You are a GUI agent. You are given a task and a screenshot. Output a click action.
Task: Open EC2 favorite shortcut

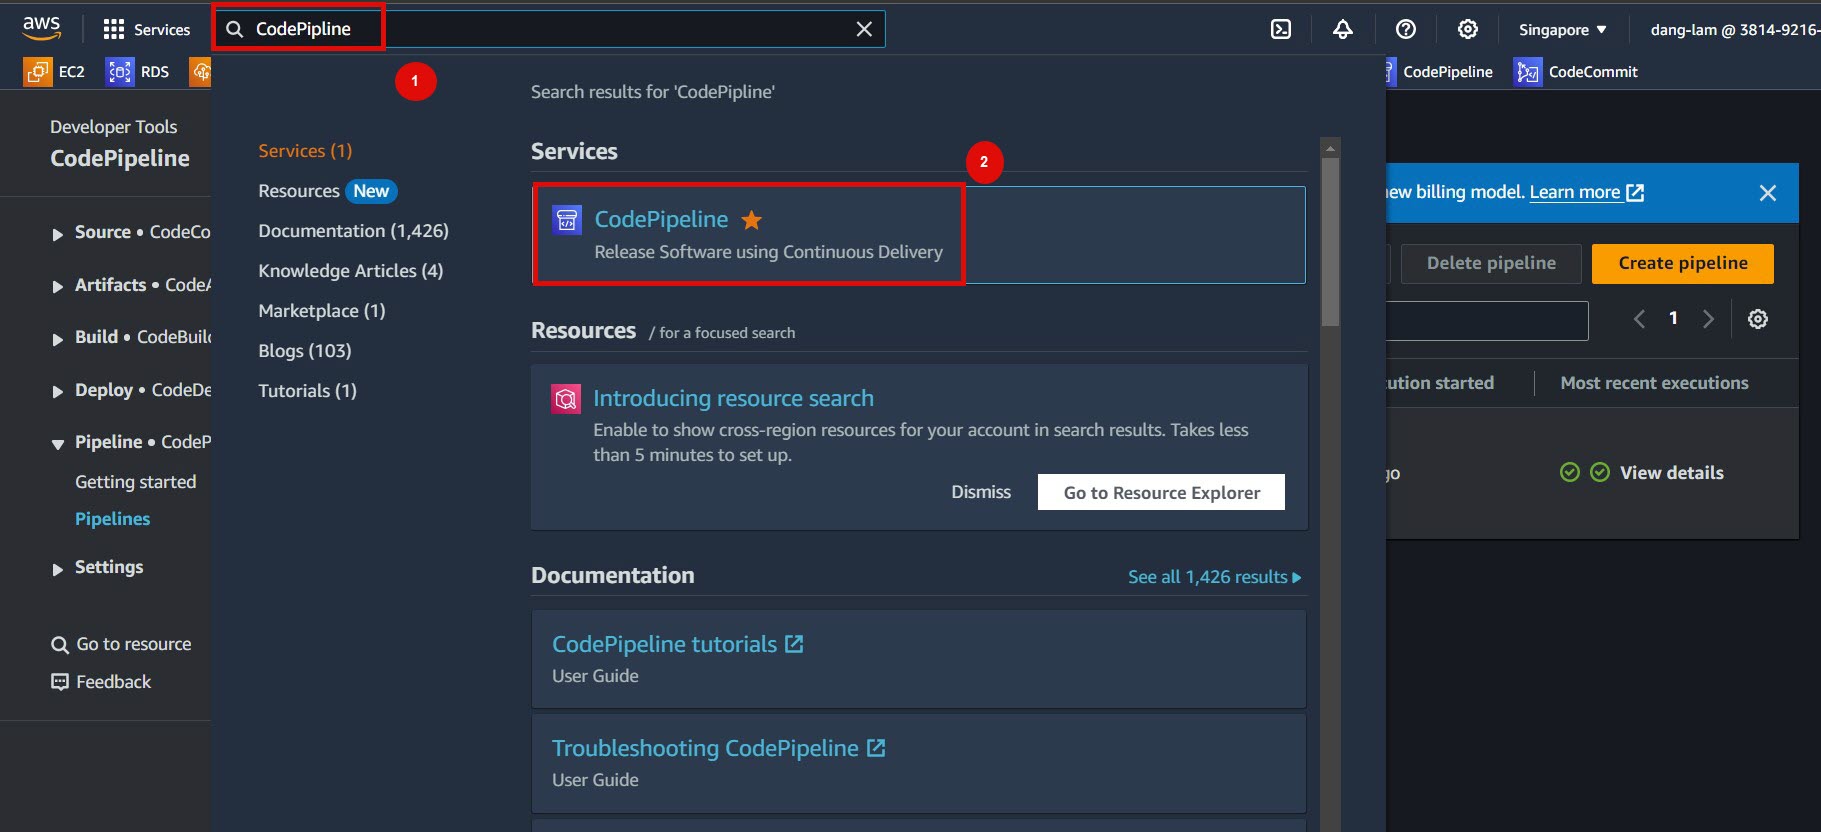point(56,71)
